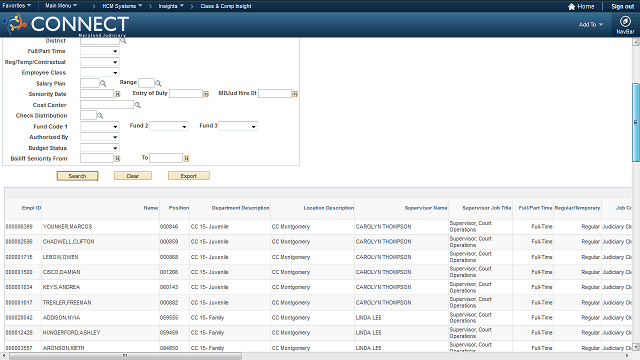Open the NavBar compass icon
The image size is (640, 360).
625,21
